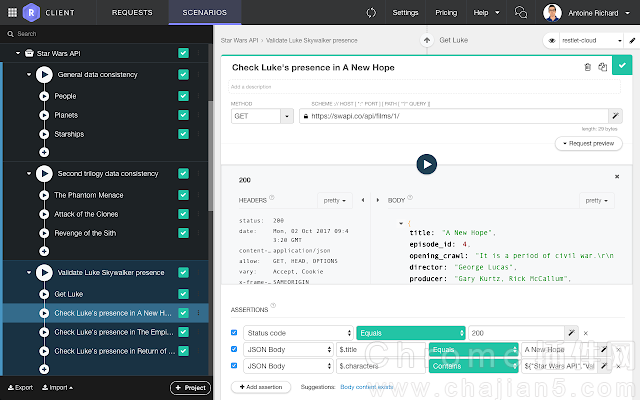Play the Attack of the Clones request
Screen dimensions: 640x400
tap(44, 214)
